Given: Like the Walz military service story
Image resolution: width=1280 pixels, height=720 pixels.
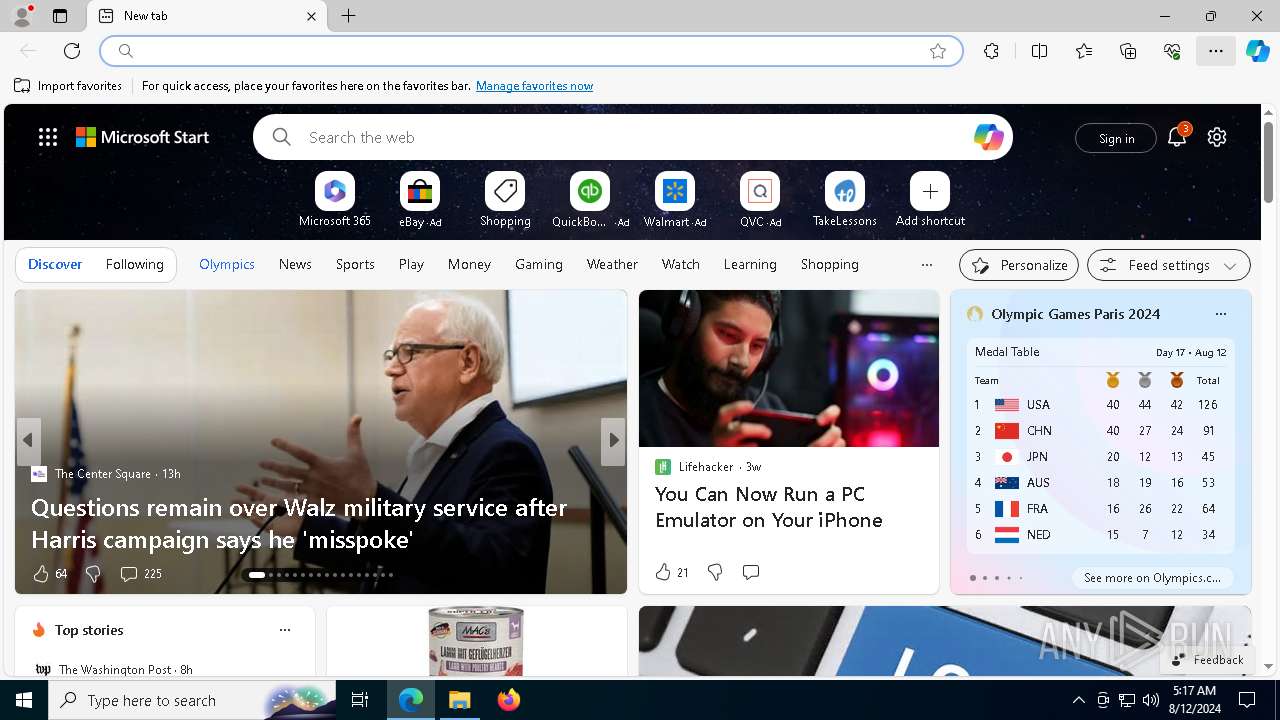Looking at the screenshot, I should 41,574.
